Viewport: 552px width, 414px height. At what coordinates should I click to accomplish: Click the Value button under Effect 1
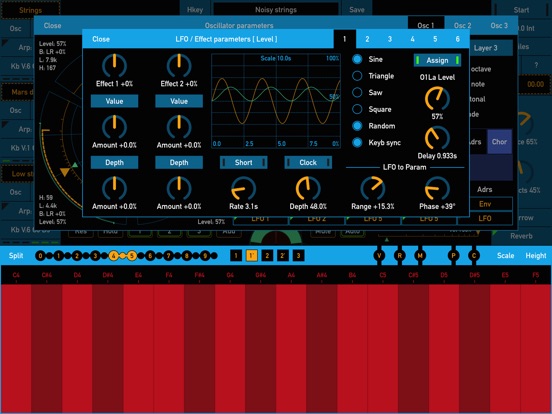[114, 101]
